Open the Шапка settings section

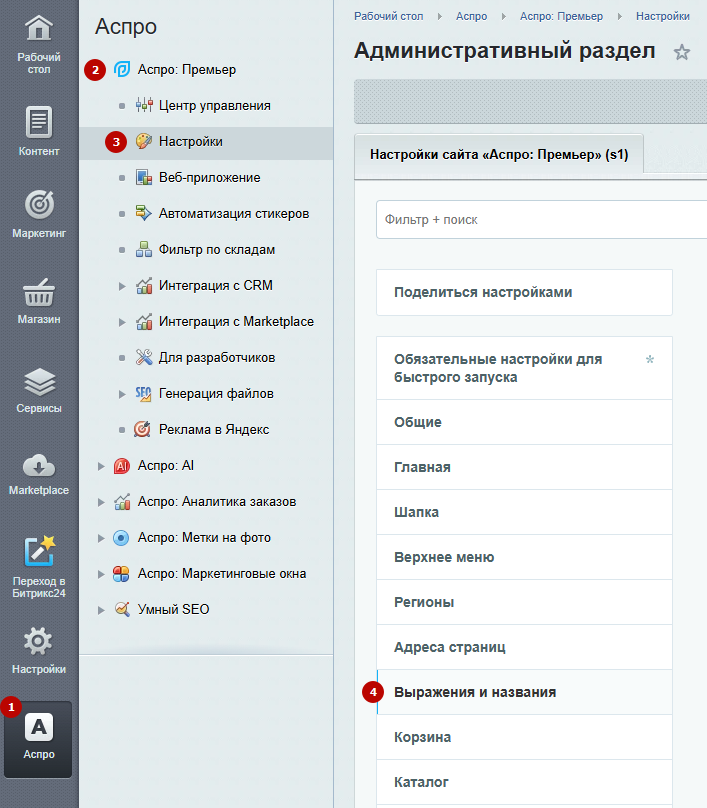point(524,512)
